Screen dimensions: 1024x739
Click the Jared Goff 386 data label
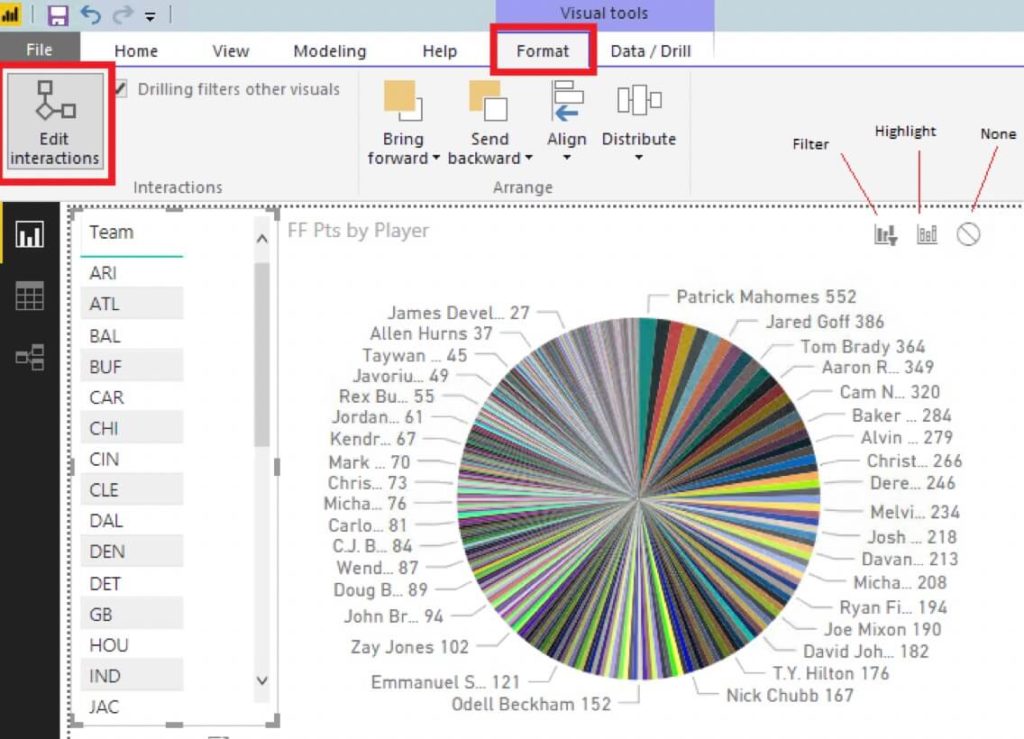tap(825, 321)
